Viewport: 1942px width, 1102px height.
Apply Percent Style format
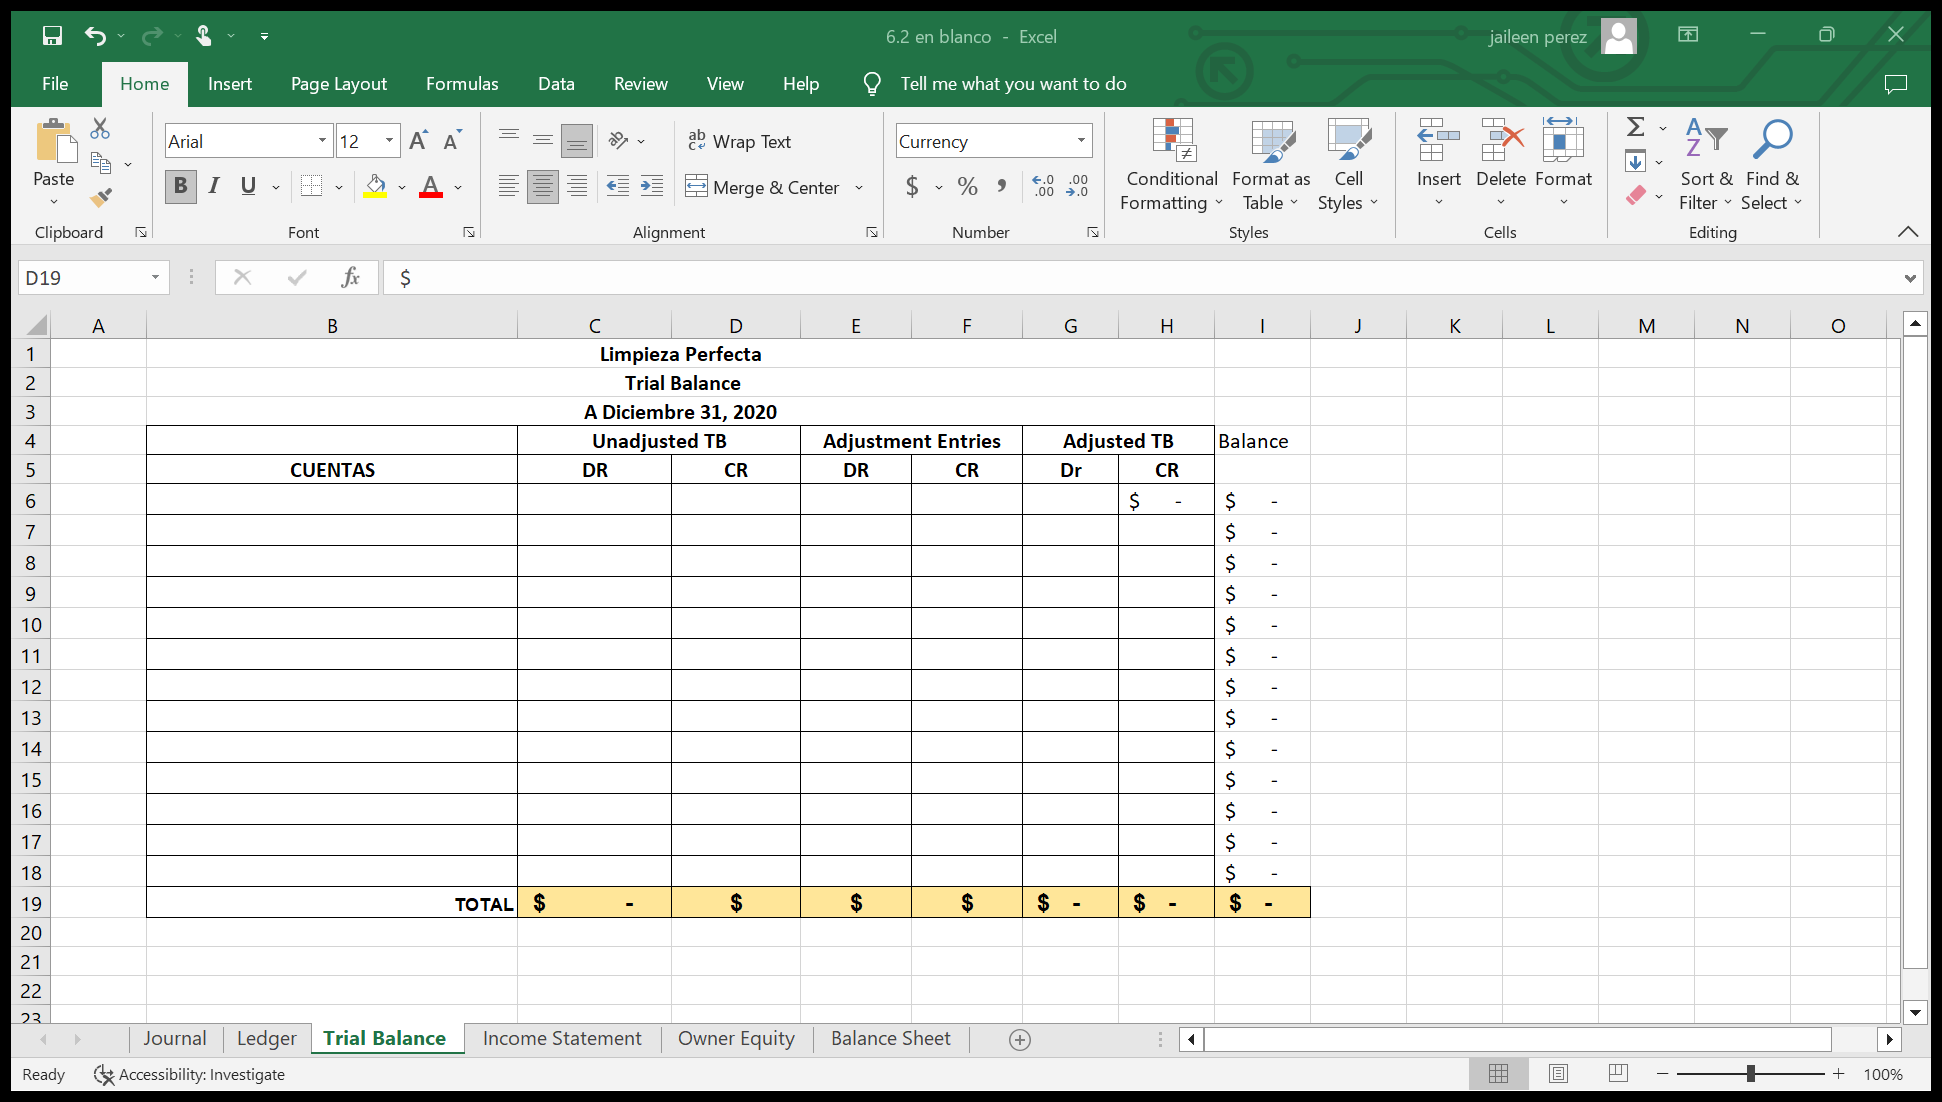[967, 187]
